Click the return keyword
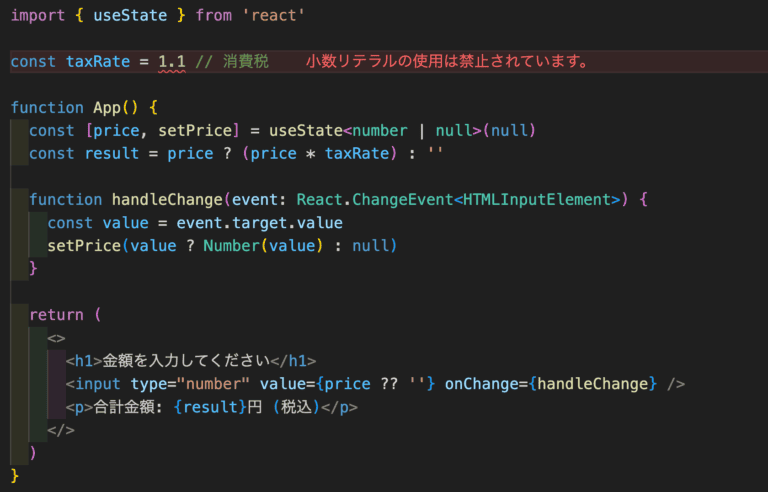 point(57,315)
